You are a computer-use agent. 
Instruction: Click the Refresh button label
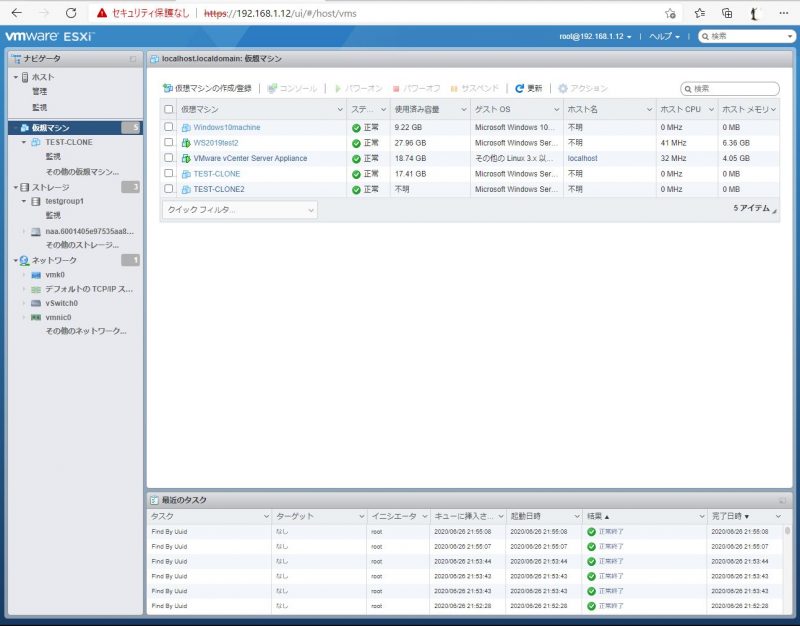[535, 88]
